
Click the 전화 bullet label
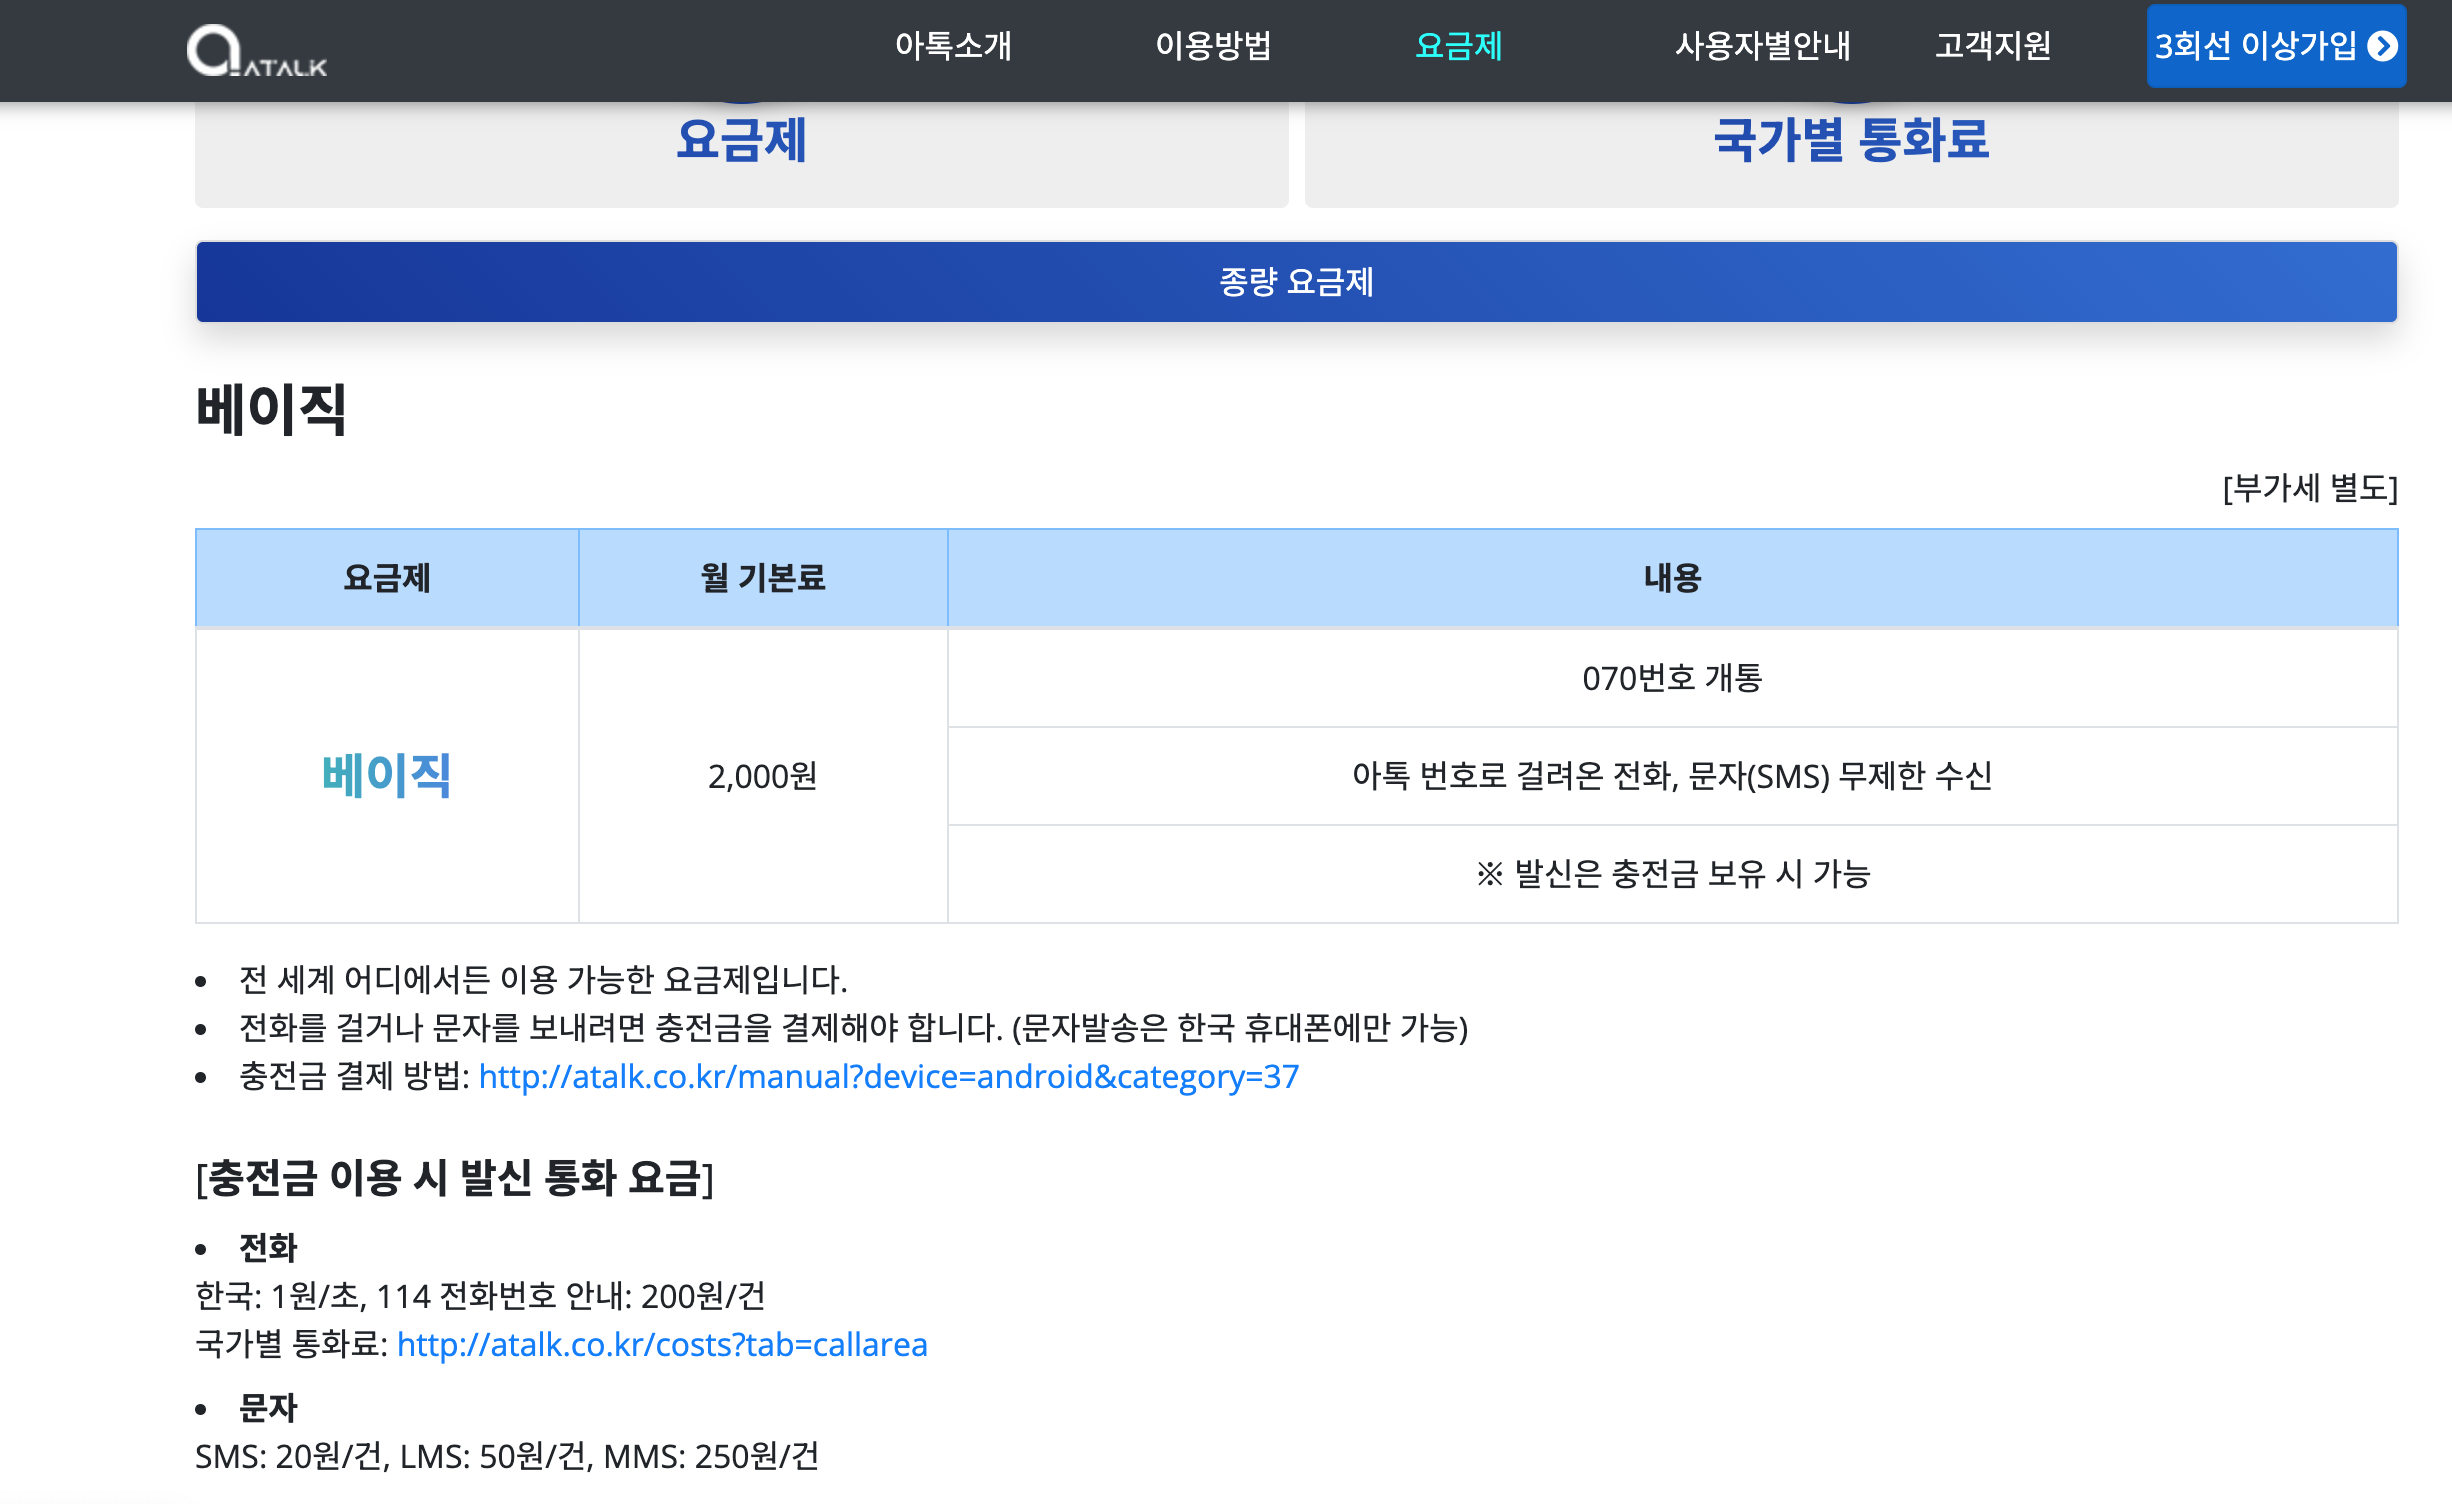pyautogui.click(x=268, y=1248)
